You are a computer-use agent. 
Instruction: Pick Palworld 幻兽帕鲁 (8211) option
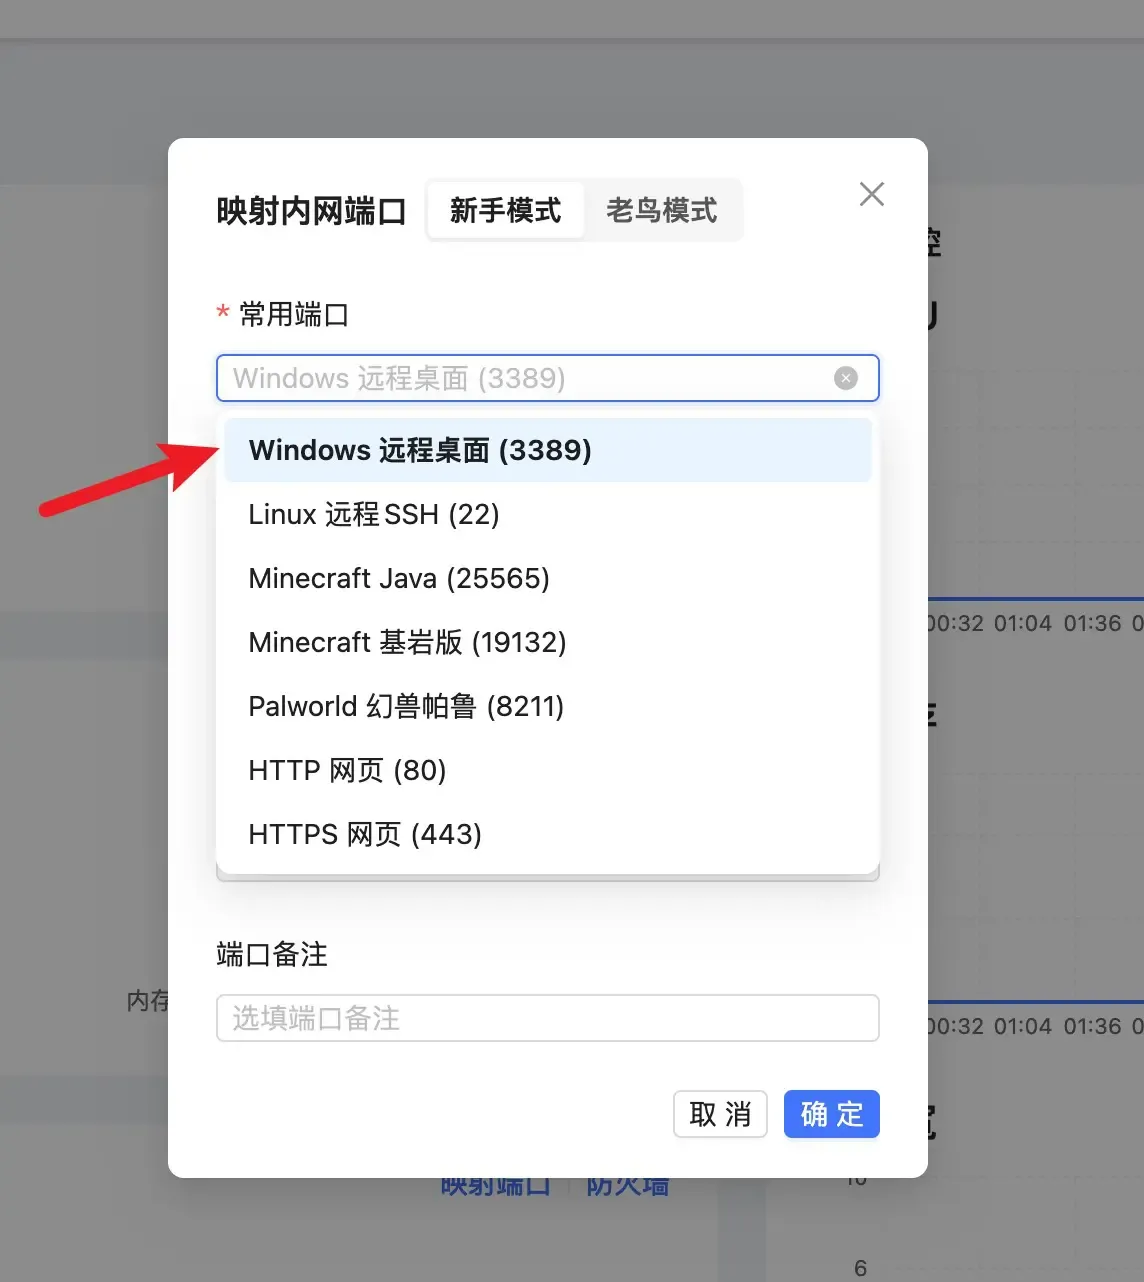point(405,706)
